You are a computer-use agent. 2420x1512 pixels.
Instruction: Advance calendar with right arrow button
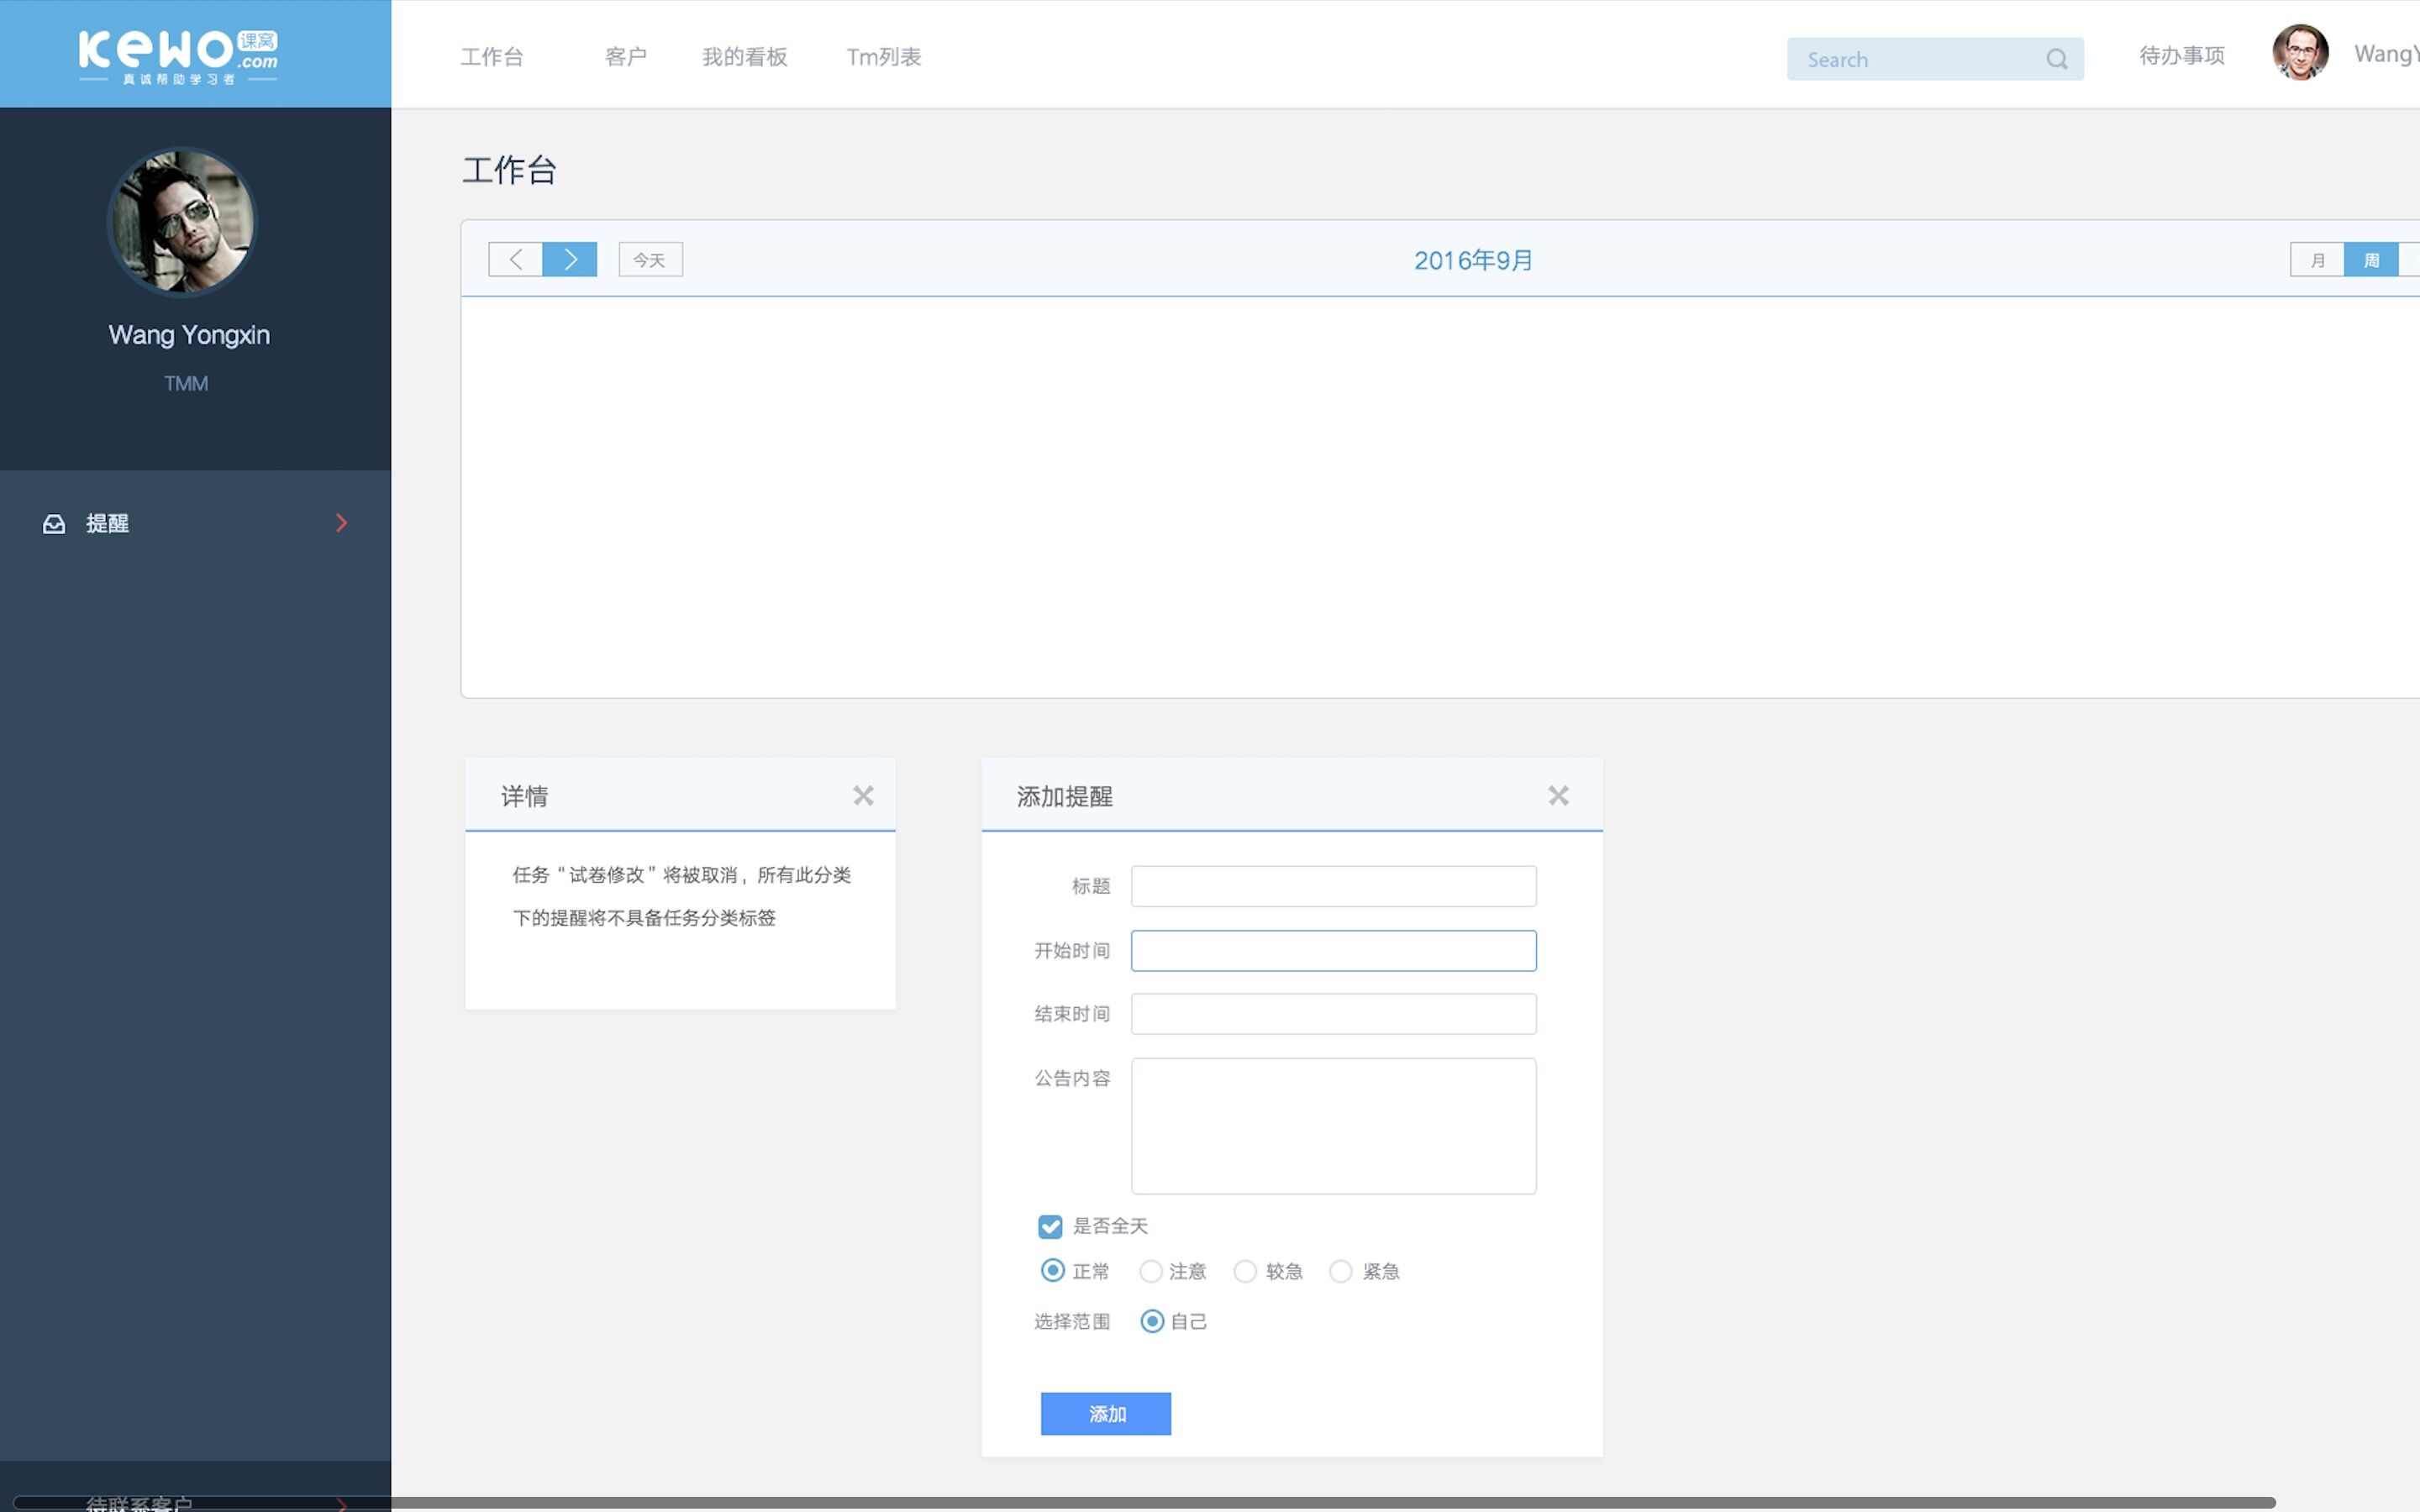570,260
